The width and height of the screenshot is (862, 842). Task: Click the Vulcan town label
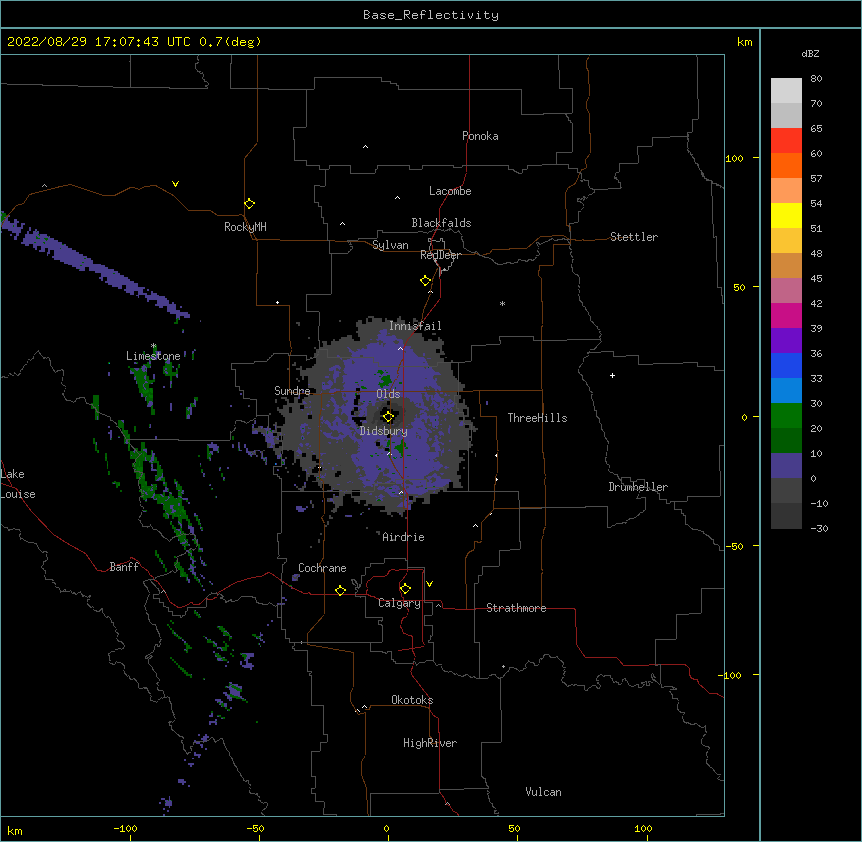click(x=543, y=792)
